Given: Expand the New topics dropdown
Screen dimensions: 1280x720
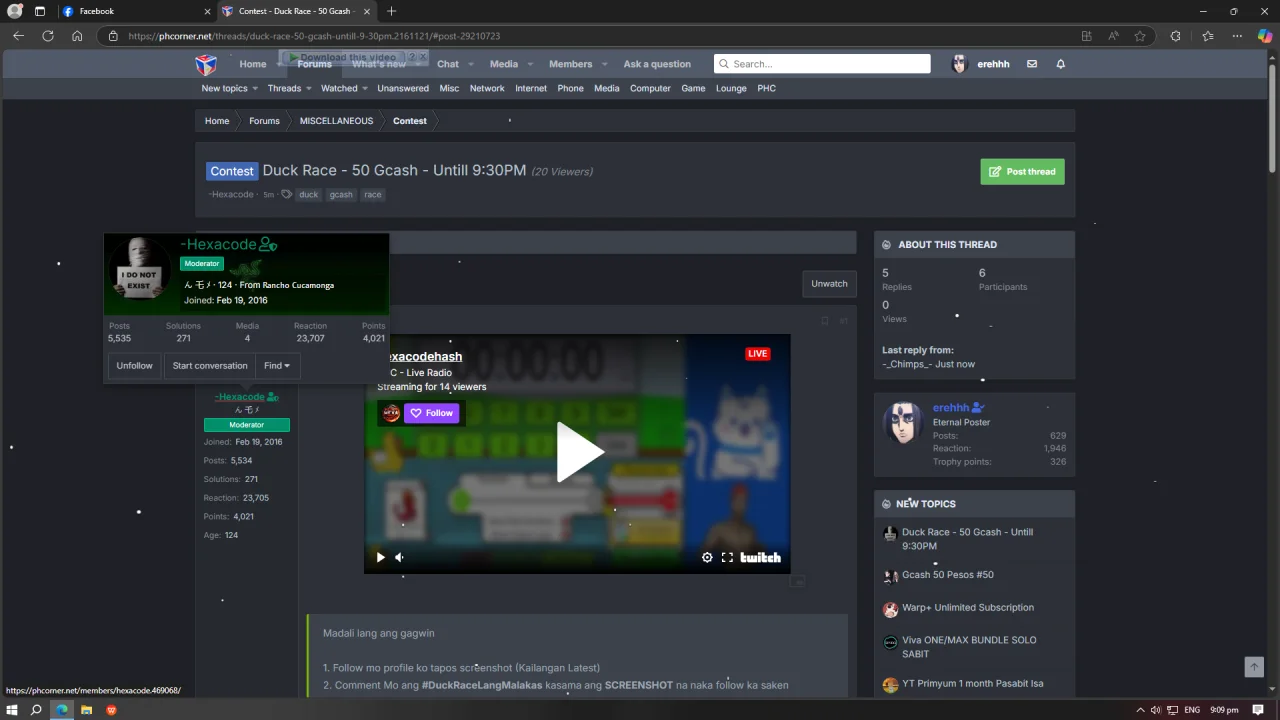Looking at the screenshot, I should tap(256, 89).
